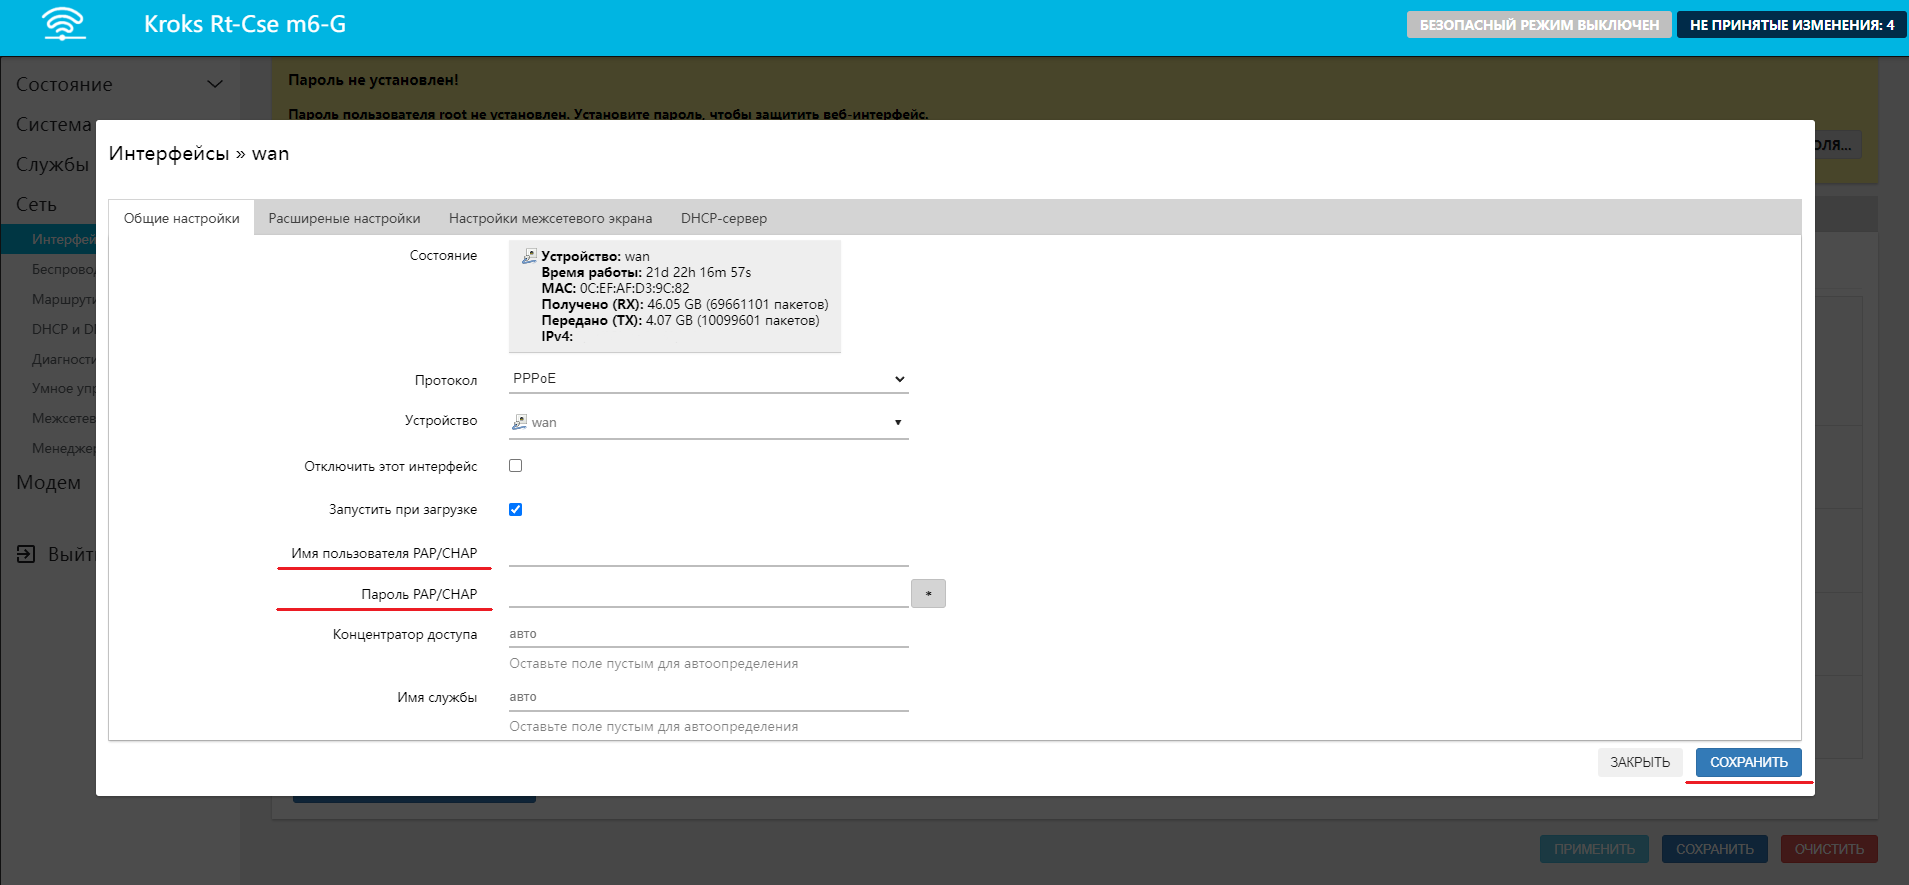Open the DHCP-сервер tab

coord(724,218)
